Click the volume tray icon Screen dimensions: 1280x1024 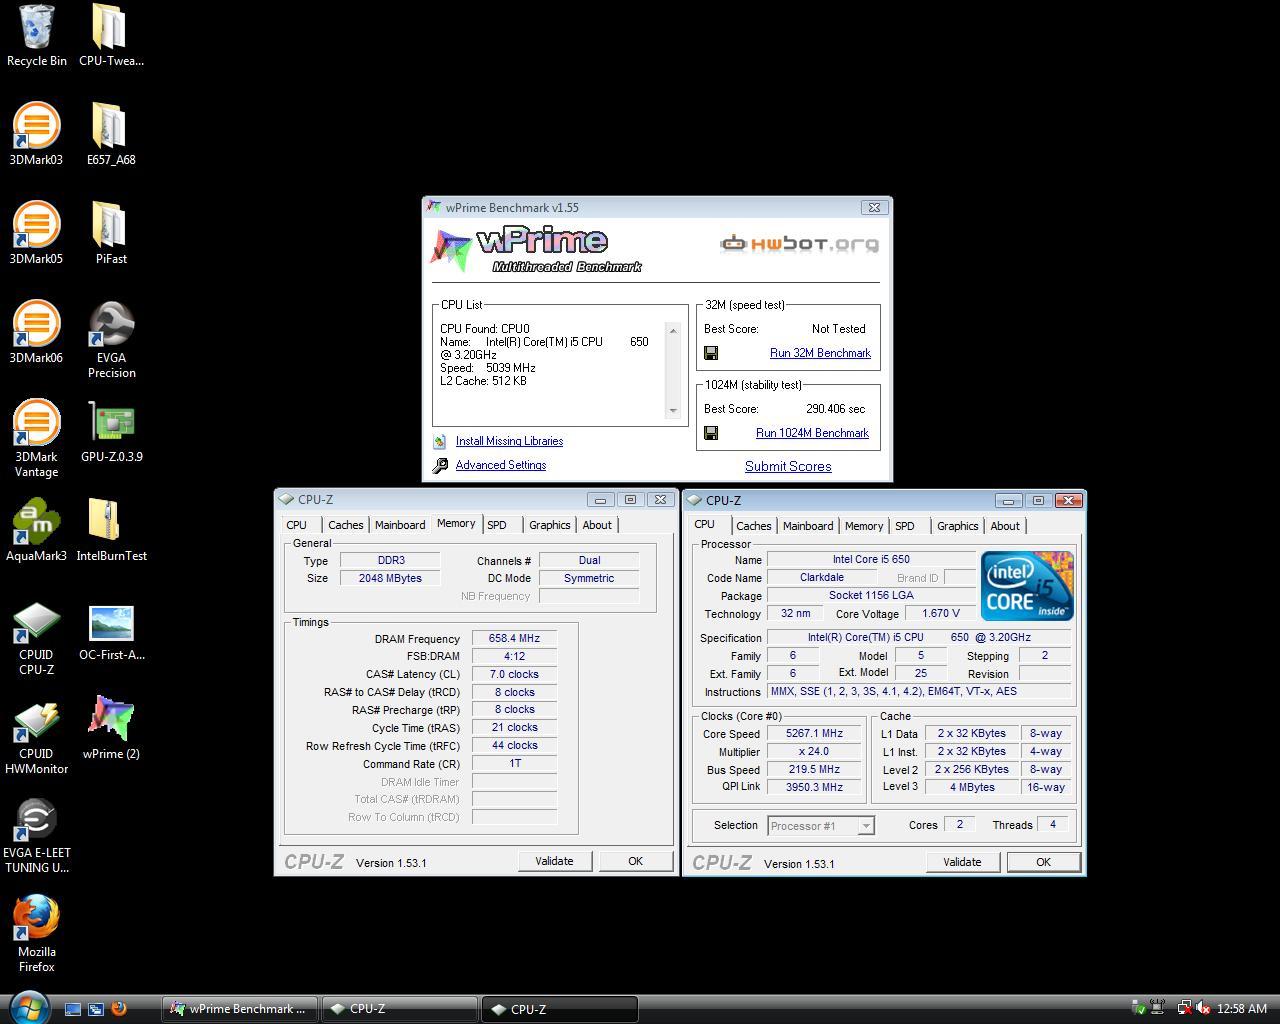[1201, 1009]
